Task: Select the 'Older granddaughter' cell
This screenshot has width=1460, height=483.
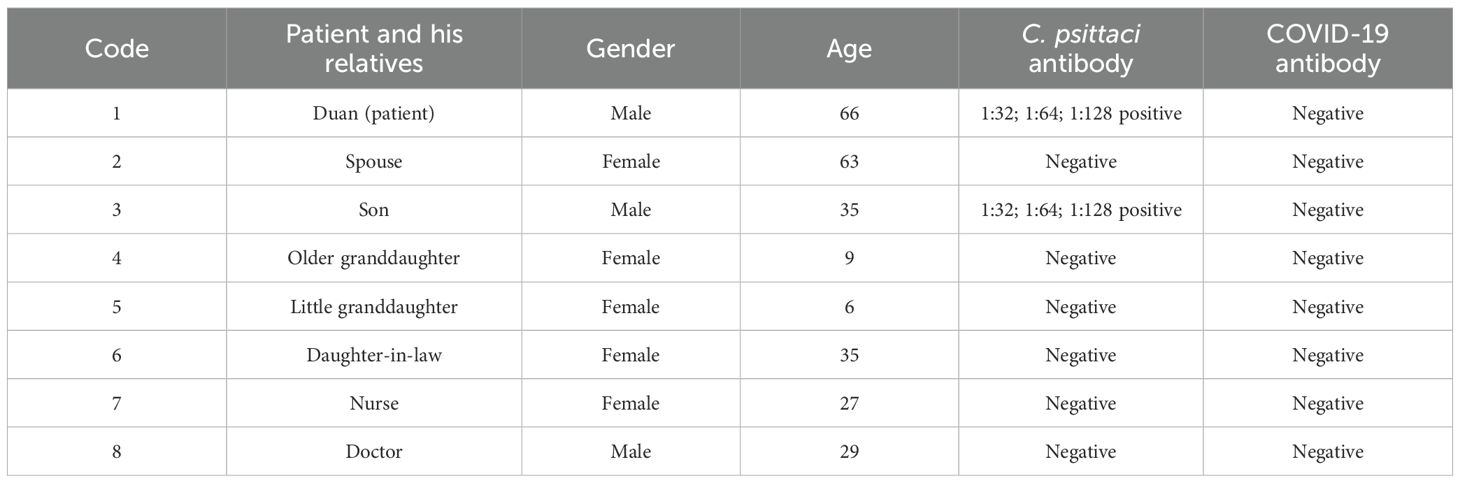Action: pyautogui.click(x=374, y=258)
